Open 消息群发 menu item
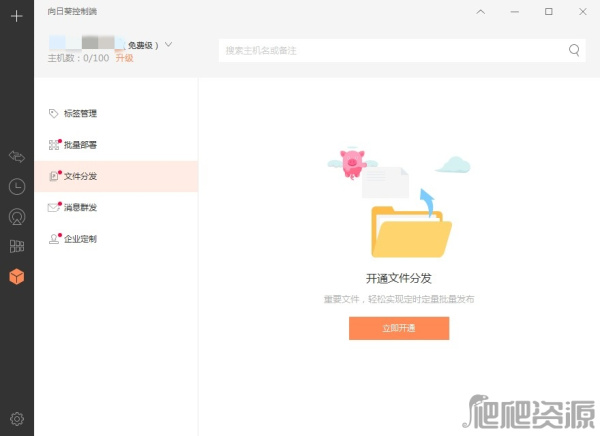Viewport: 600px width, 436px height. click(x=116, y=208)
